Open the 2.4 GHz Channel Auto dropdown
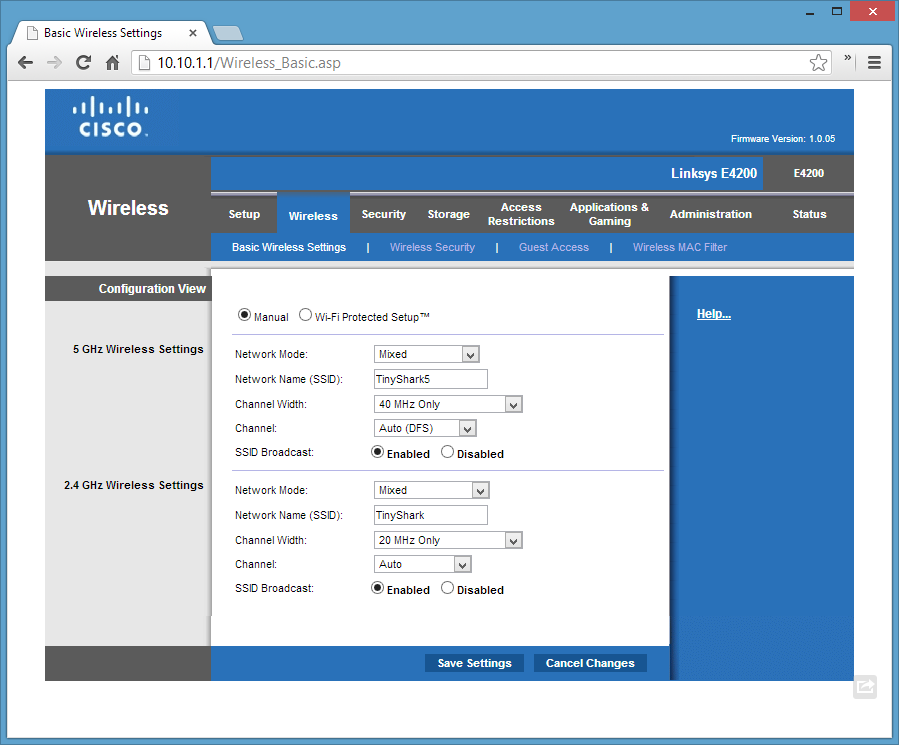899x745 pixels. [x=423, y=564]
